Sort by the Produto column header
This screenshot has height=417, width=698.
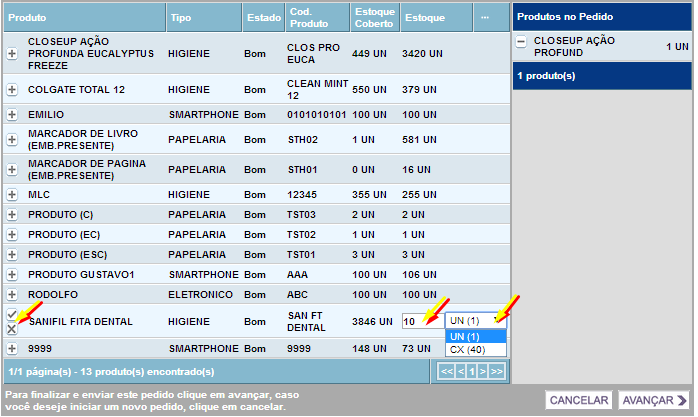[x=85, y=18]
